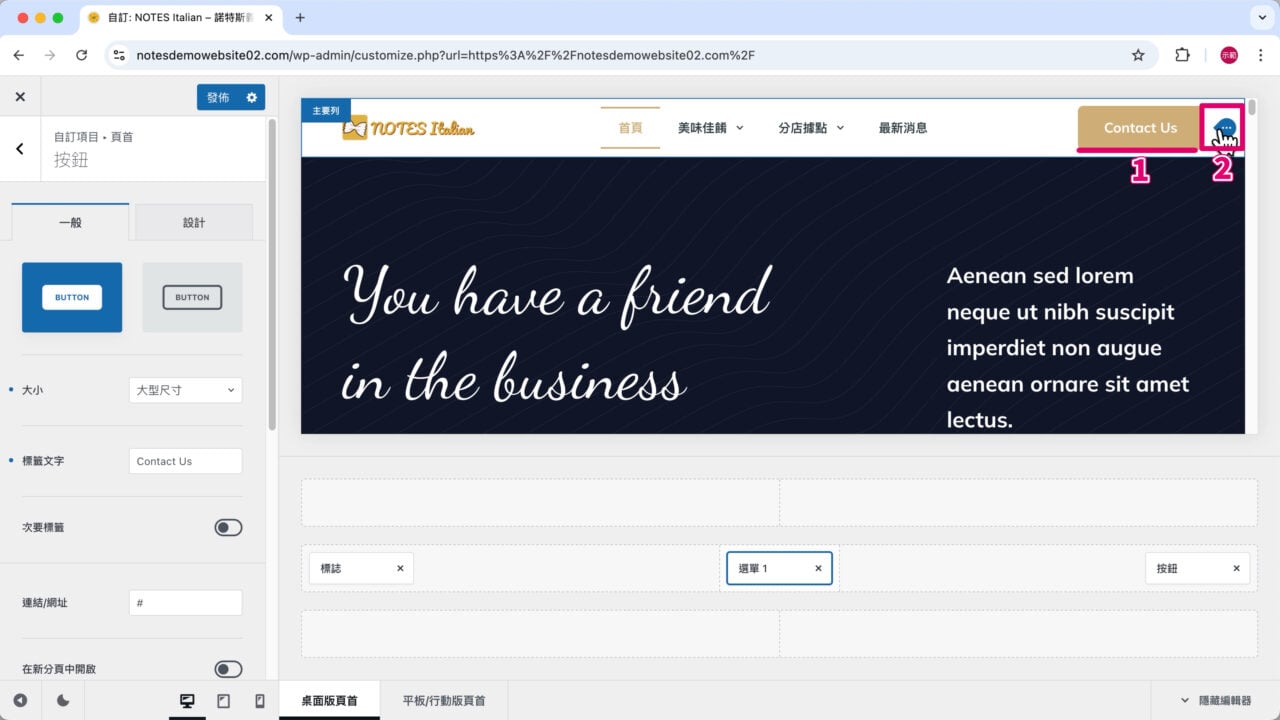Click the 發佈 publish button
Screen dimensions: 1280x720
coord(218,97)
